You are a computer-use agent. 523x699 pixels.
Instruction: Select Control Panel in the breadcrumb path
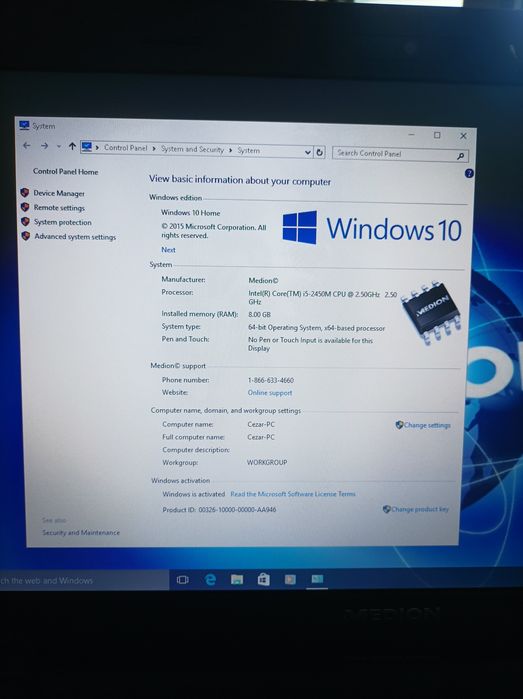click(x=125, y=148)
